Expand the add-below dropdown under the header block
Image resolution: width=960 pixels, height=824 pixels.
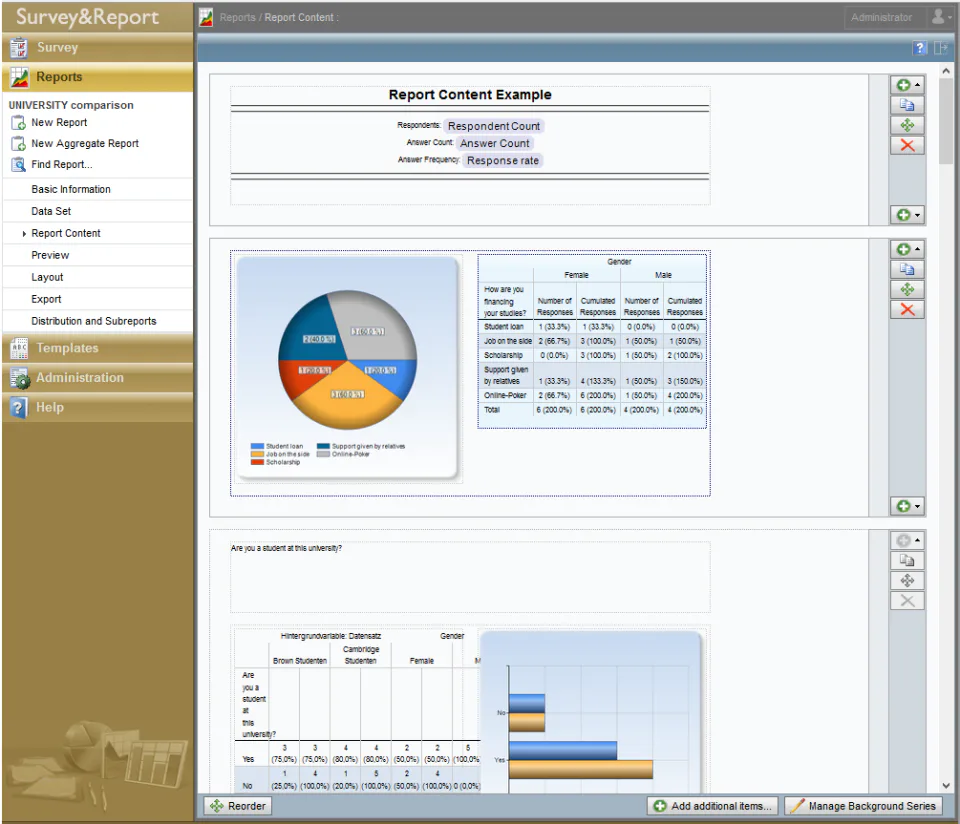907,215
